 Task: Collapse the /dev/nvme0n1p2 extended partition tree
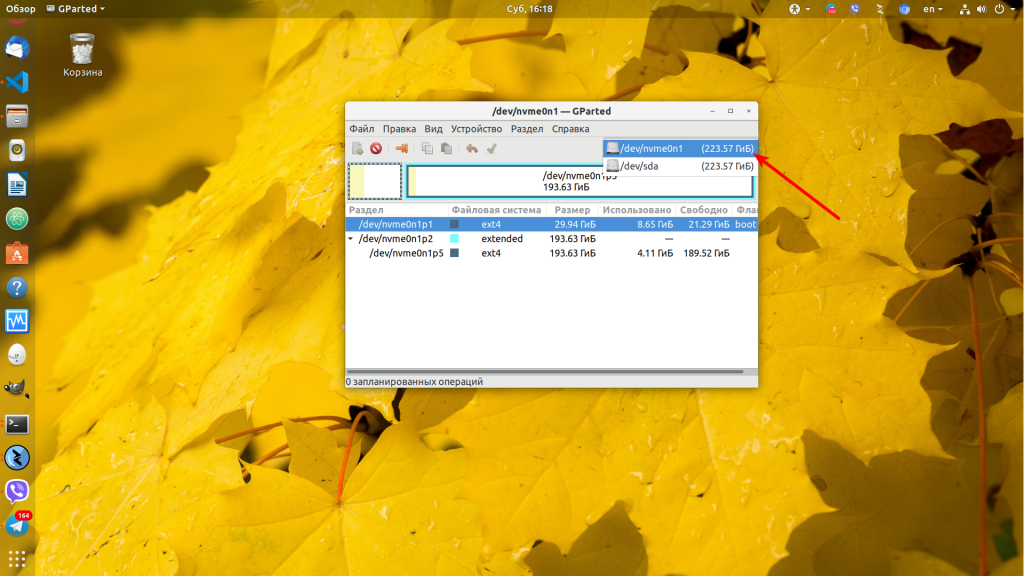[x=351, y=239]
